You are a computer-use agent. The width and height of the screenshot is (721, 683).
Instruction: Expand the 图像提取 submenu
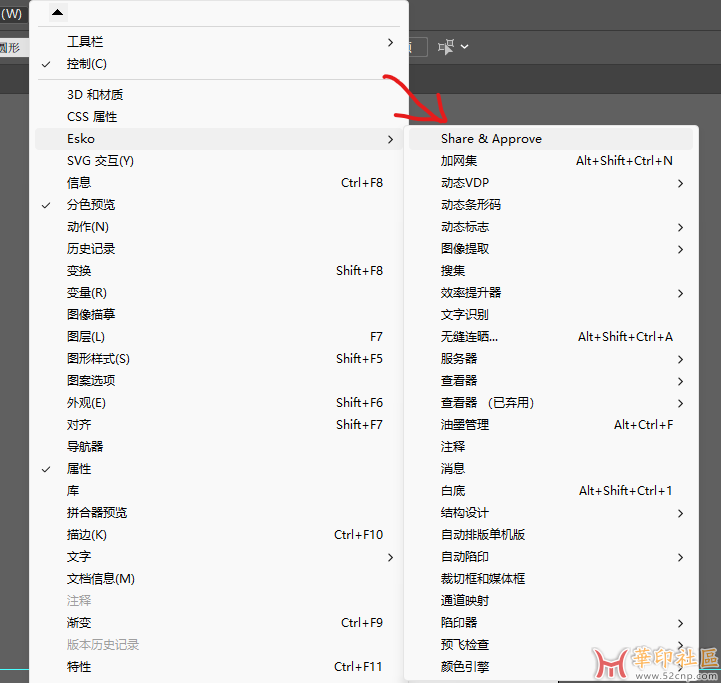point(551,249)
